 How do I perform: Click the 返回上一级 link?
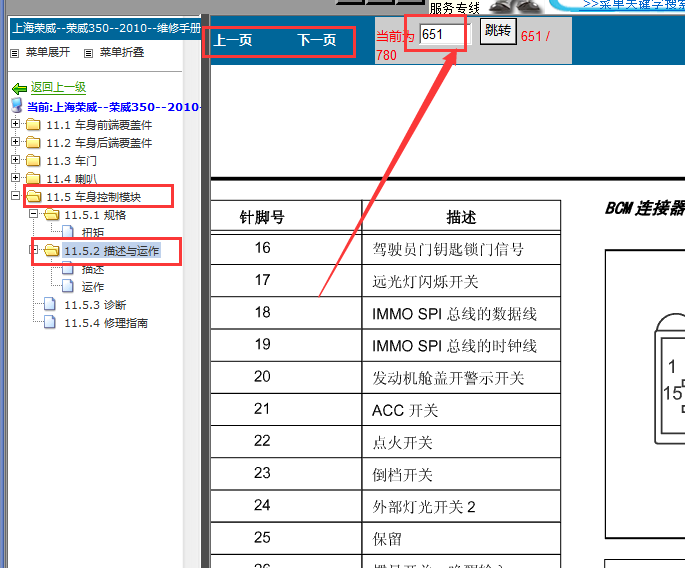point(58,87)
